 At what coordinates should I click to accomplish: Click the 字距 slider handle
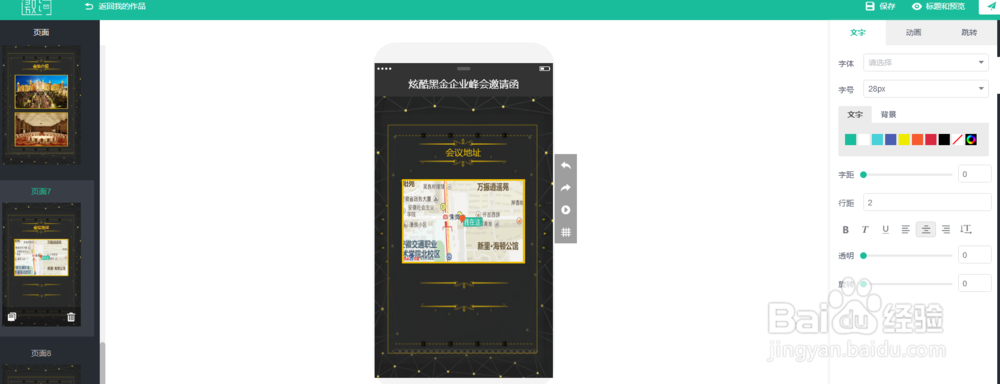point(864,174)
